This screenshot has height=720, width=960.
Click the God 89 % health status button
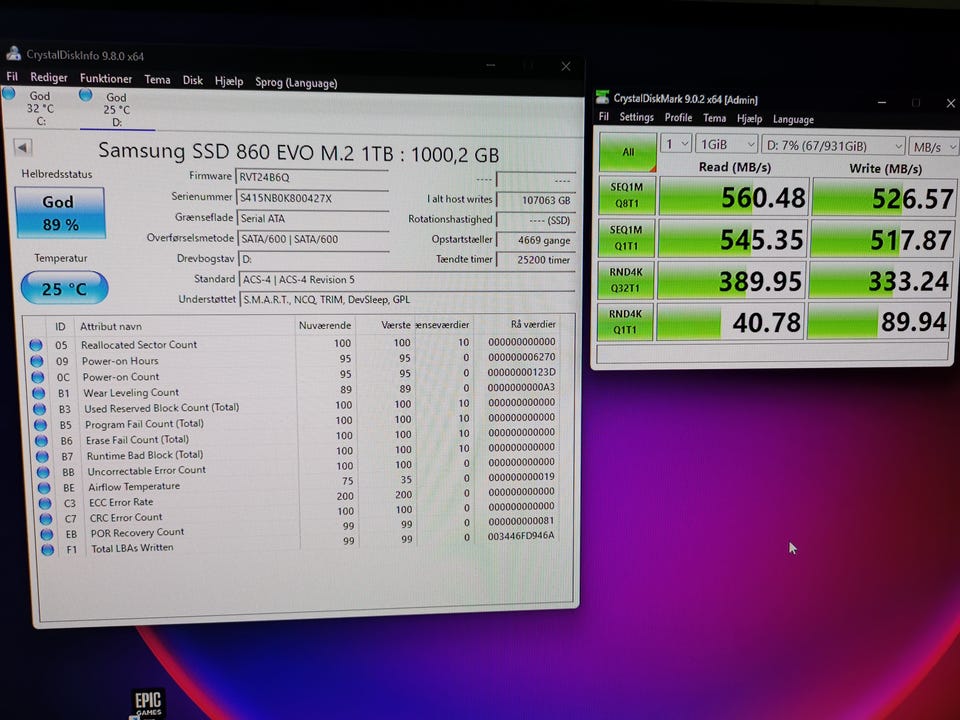[60, 212]
